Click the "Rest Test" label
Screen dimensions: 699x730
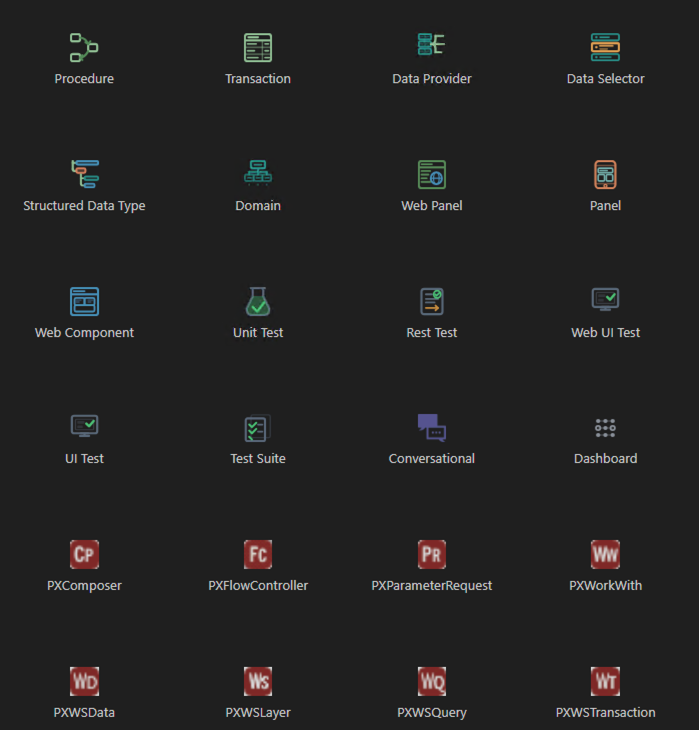click(x=432, y=333)
